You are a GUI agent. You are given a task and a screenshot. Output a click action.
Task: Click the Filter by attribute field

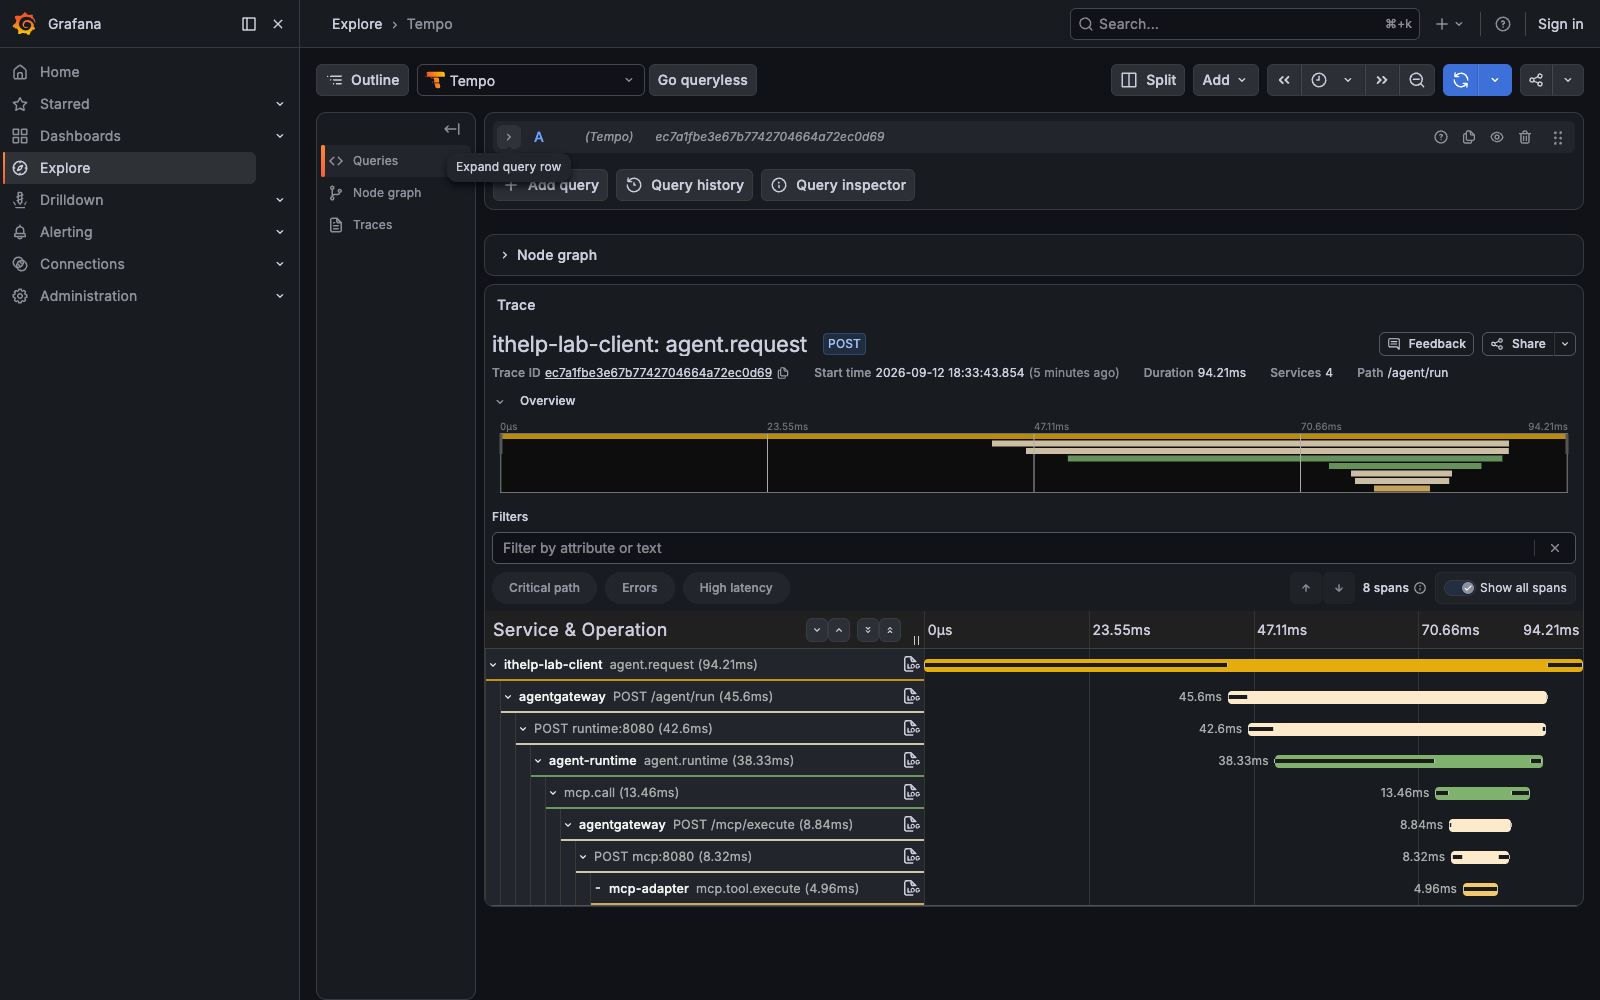pyautogui.click(x=1014, y=548)
